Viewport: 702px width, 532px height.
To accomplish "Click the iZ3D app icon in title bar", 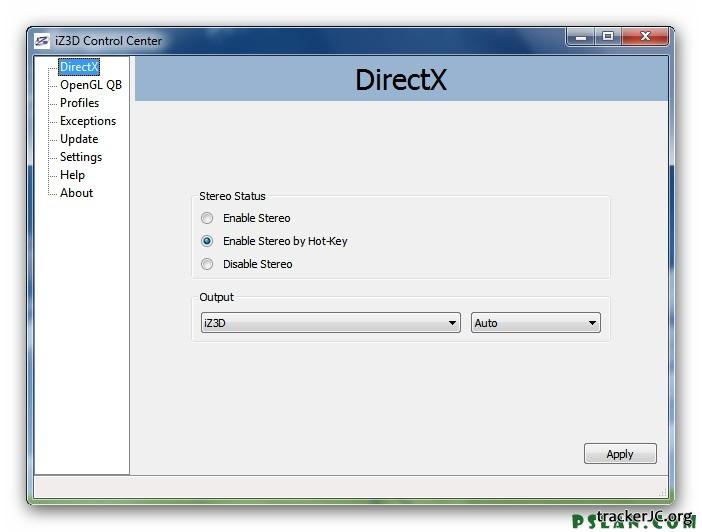I will pos(42,41).
